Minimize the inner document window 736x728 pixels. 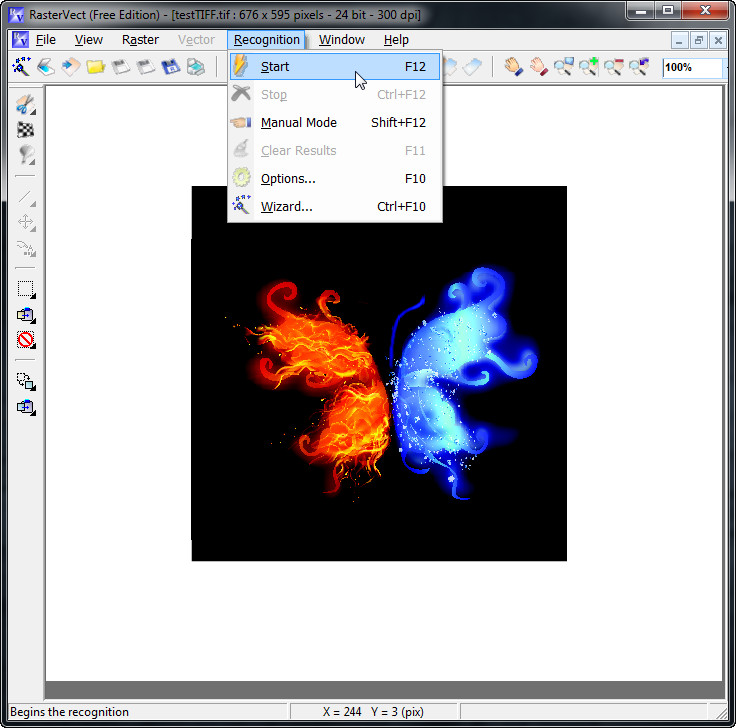click(x=678, y=40)
